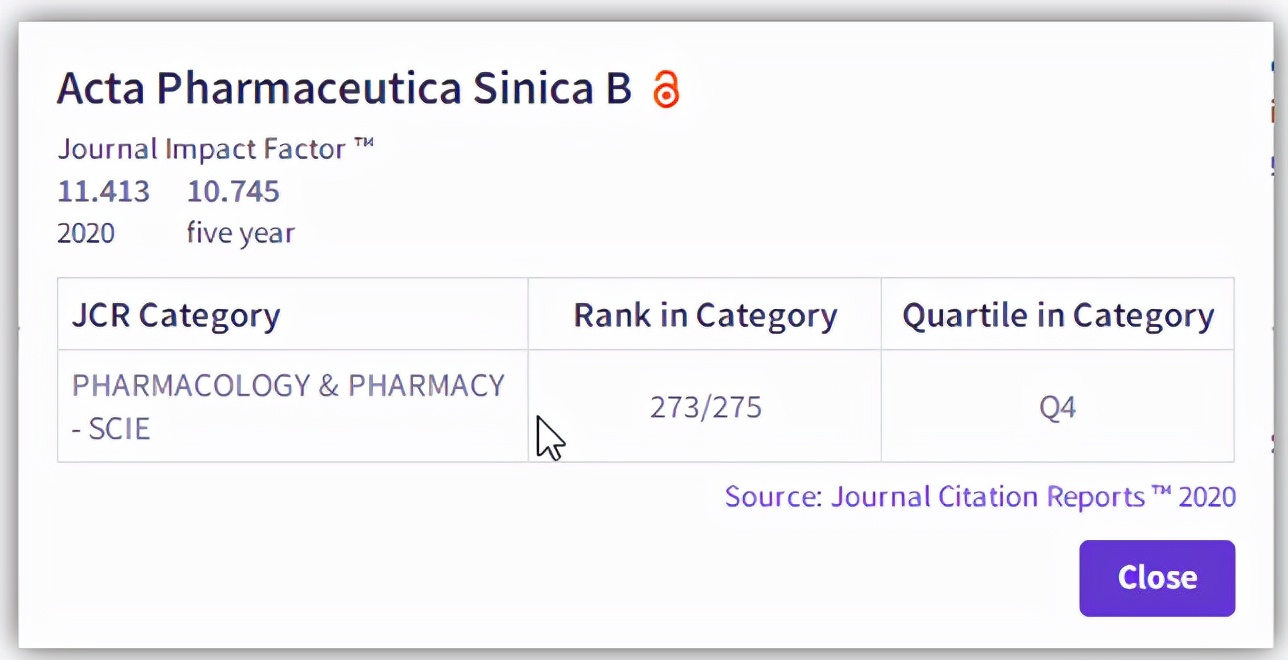
Task: Click the 11.413 impact factor value
Action: coord(103,191)
